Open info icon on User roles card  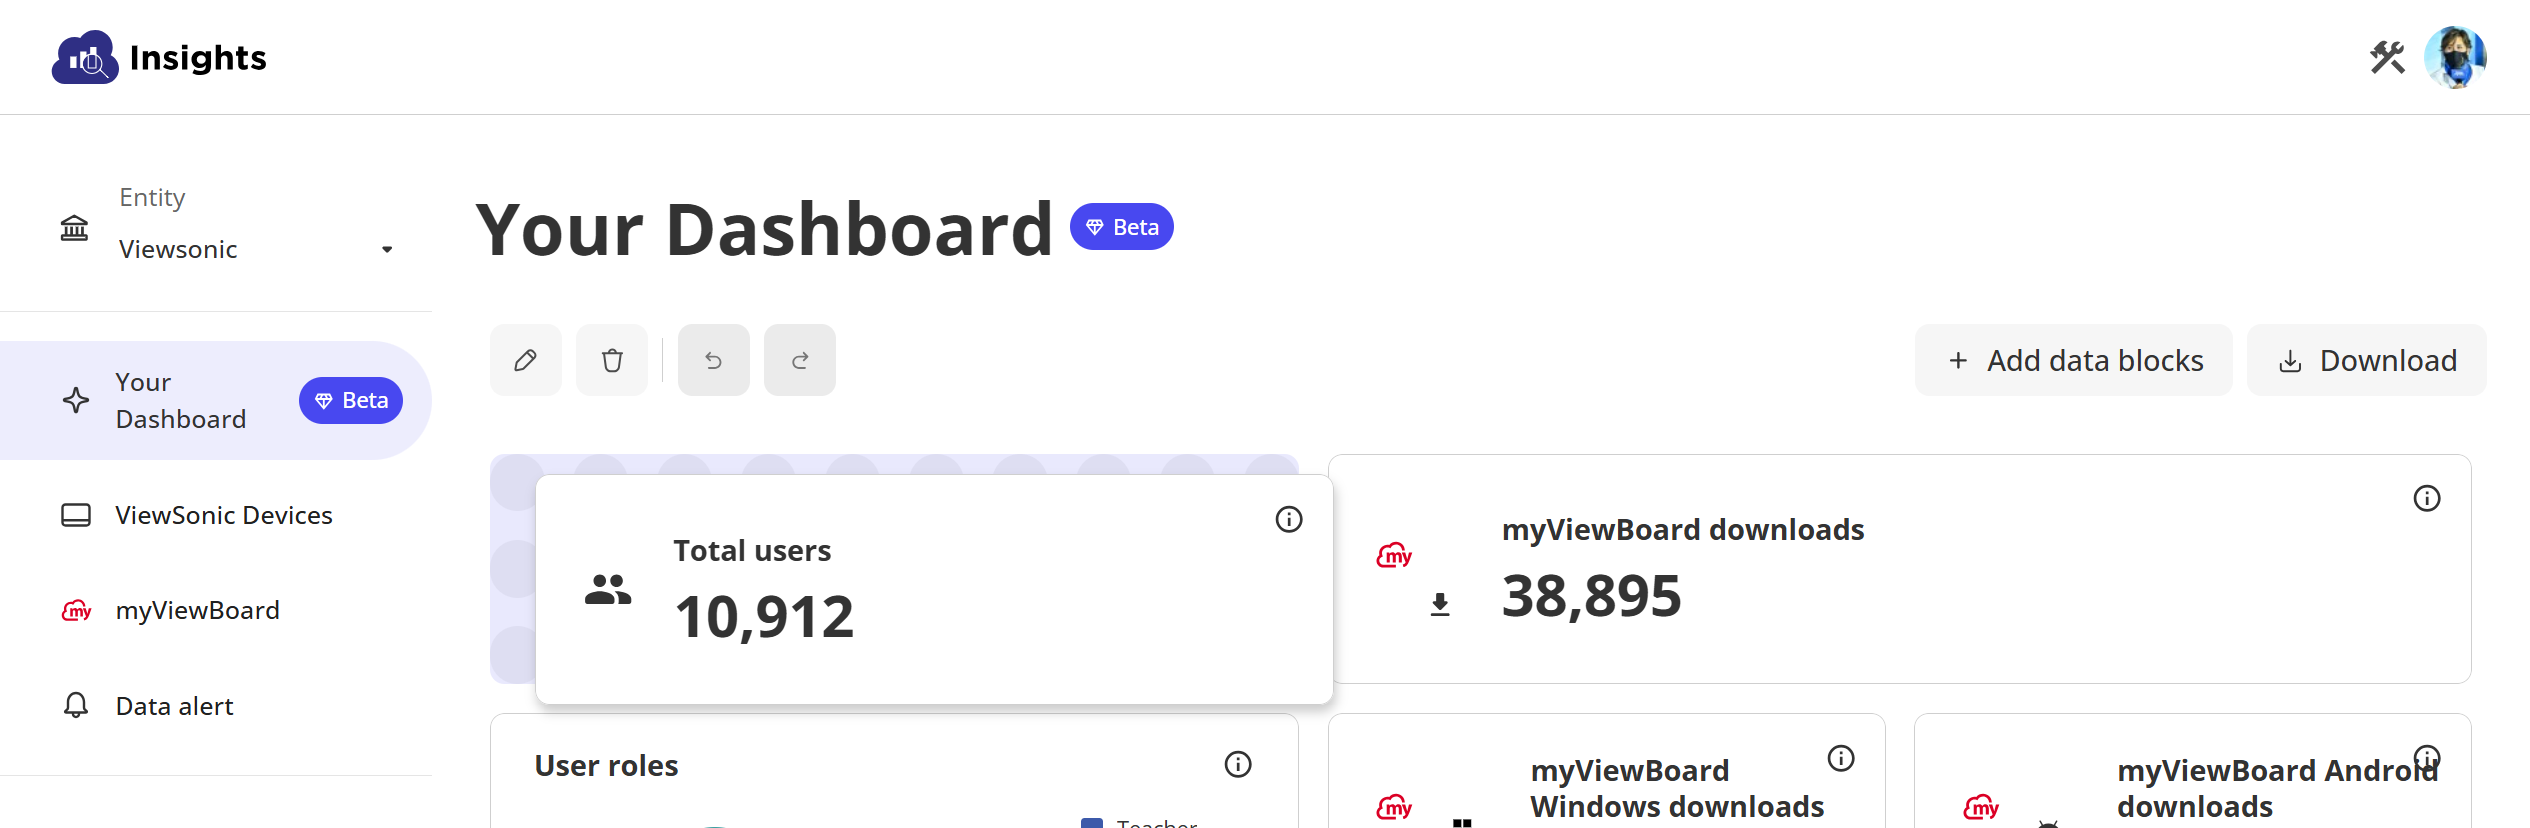coord(1238,764)
